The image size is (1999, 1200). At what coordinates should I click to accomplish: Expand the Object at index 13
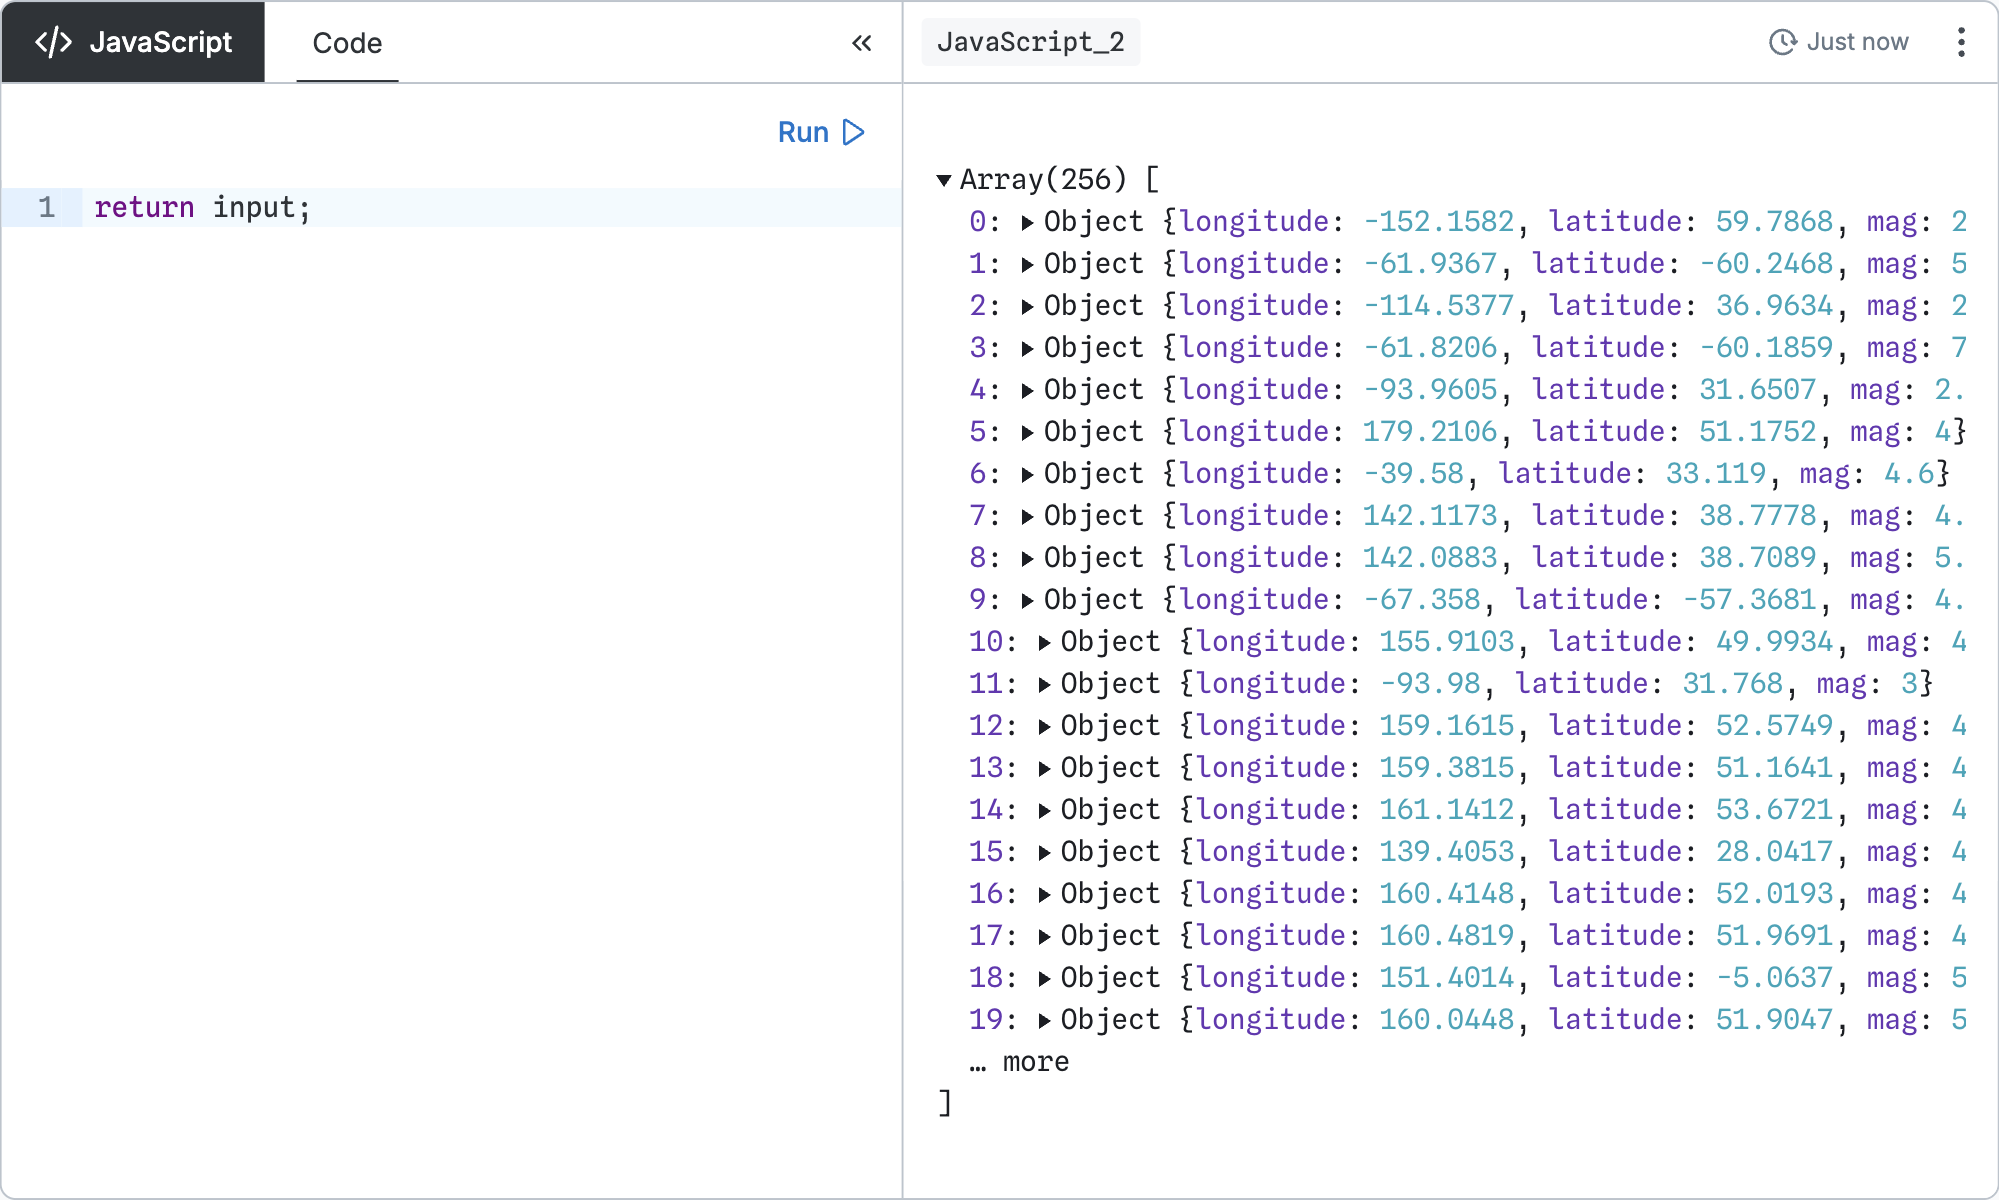click(x=1046, y=767)
